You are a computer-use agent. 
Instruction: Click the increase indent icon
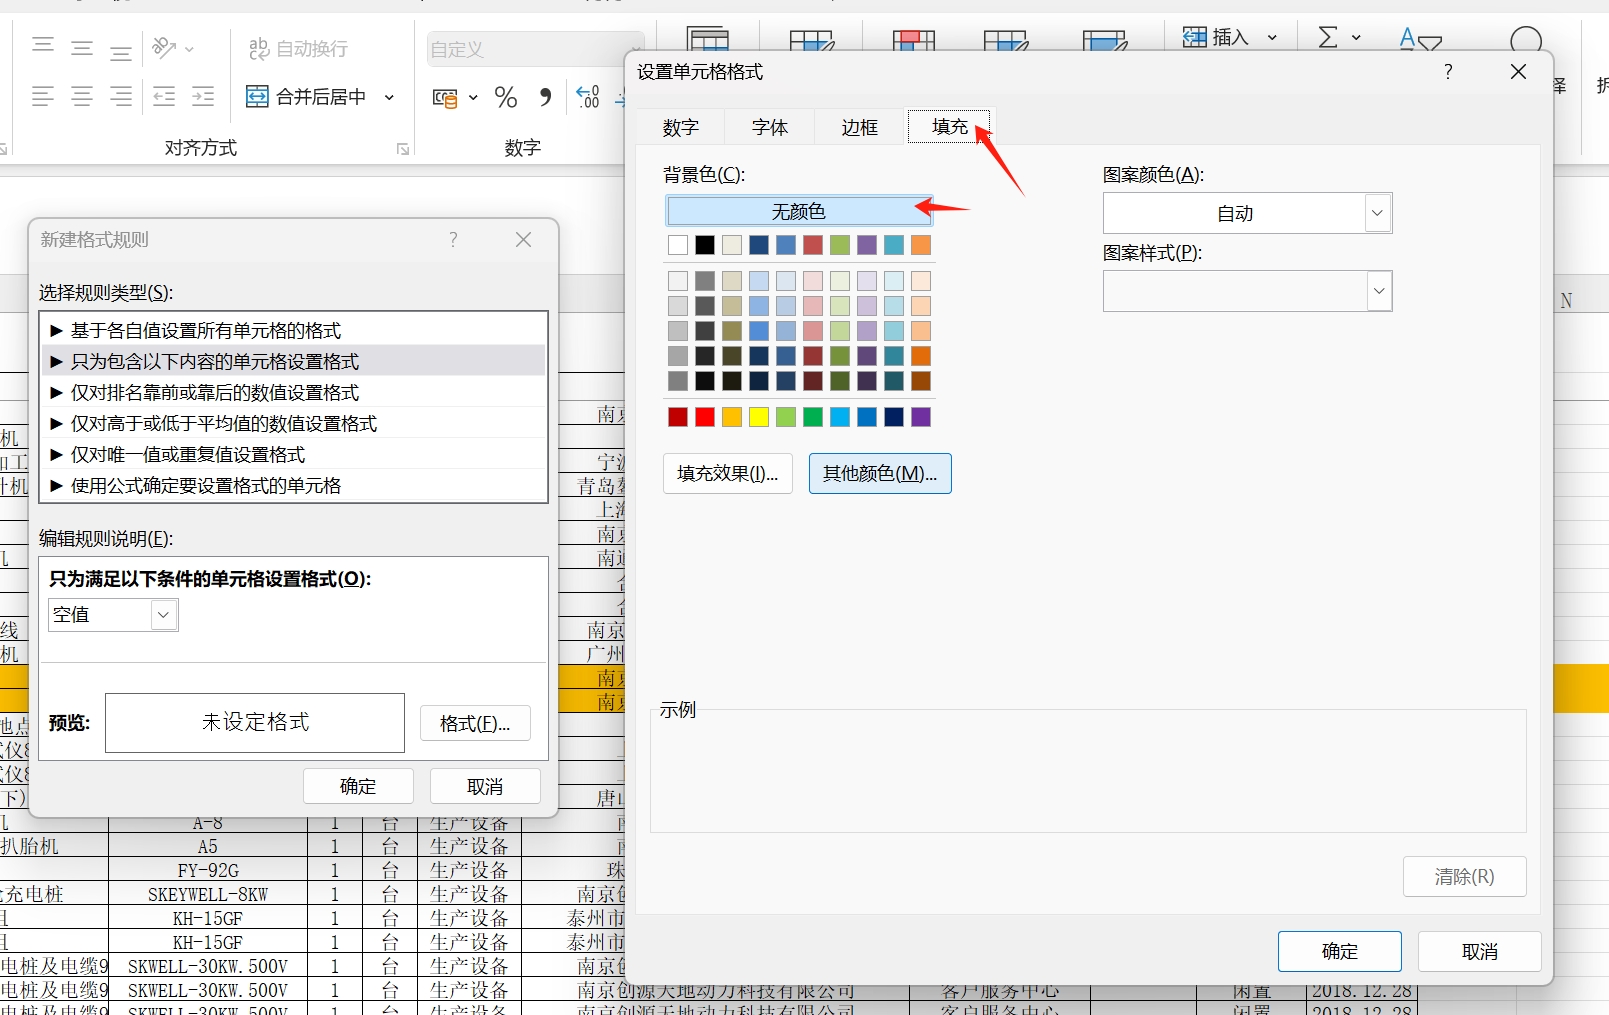coord(203,96)
